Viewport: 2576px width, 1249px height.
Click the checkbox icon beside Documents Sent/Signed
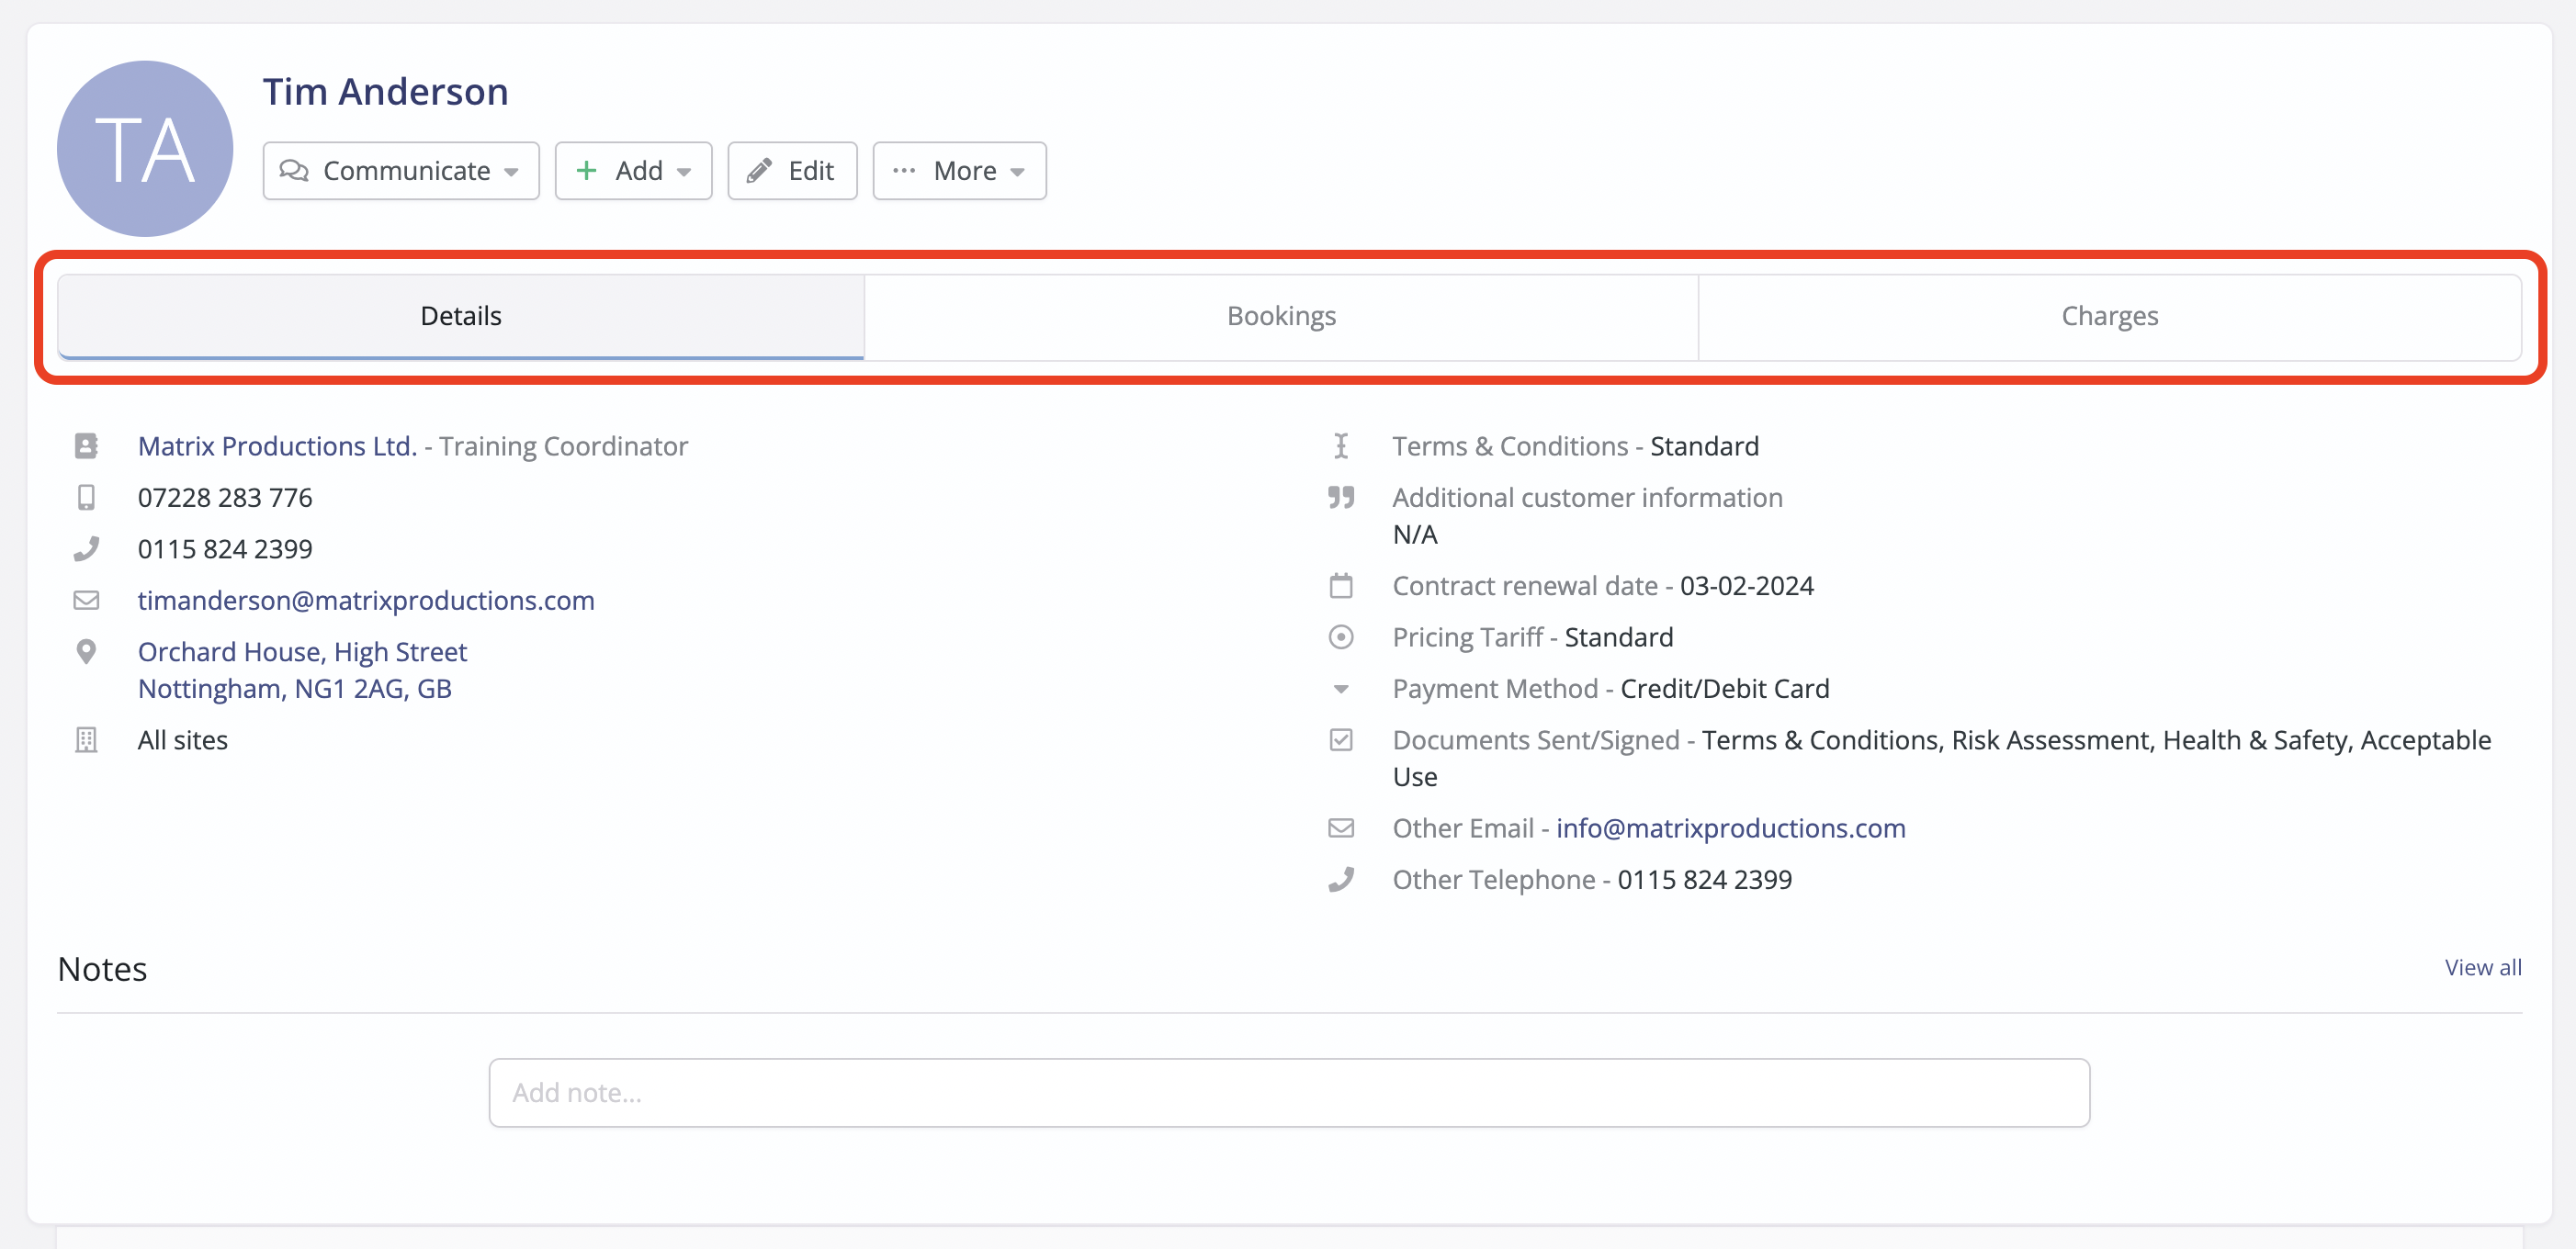pyautogui.click(x=1341, y=740)
